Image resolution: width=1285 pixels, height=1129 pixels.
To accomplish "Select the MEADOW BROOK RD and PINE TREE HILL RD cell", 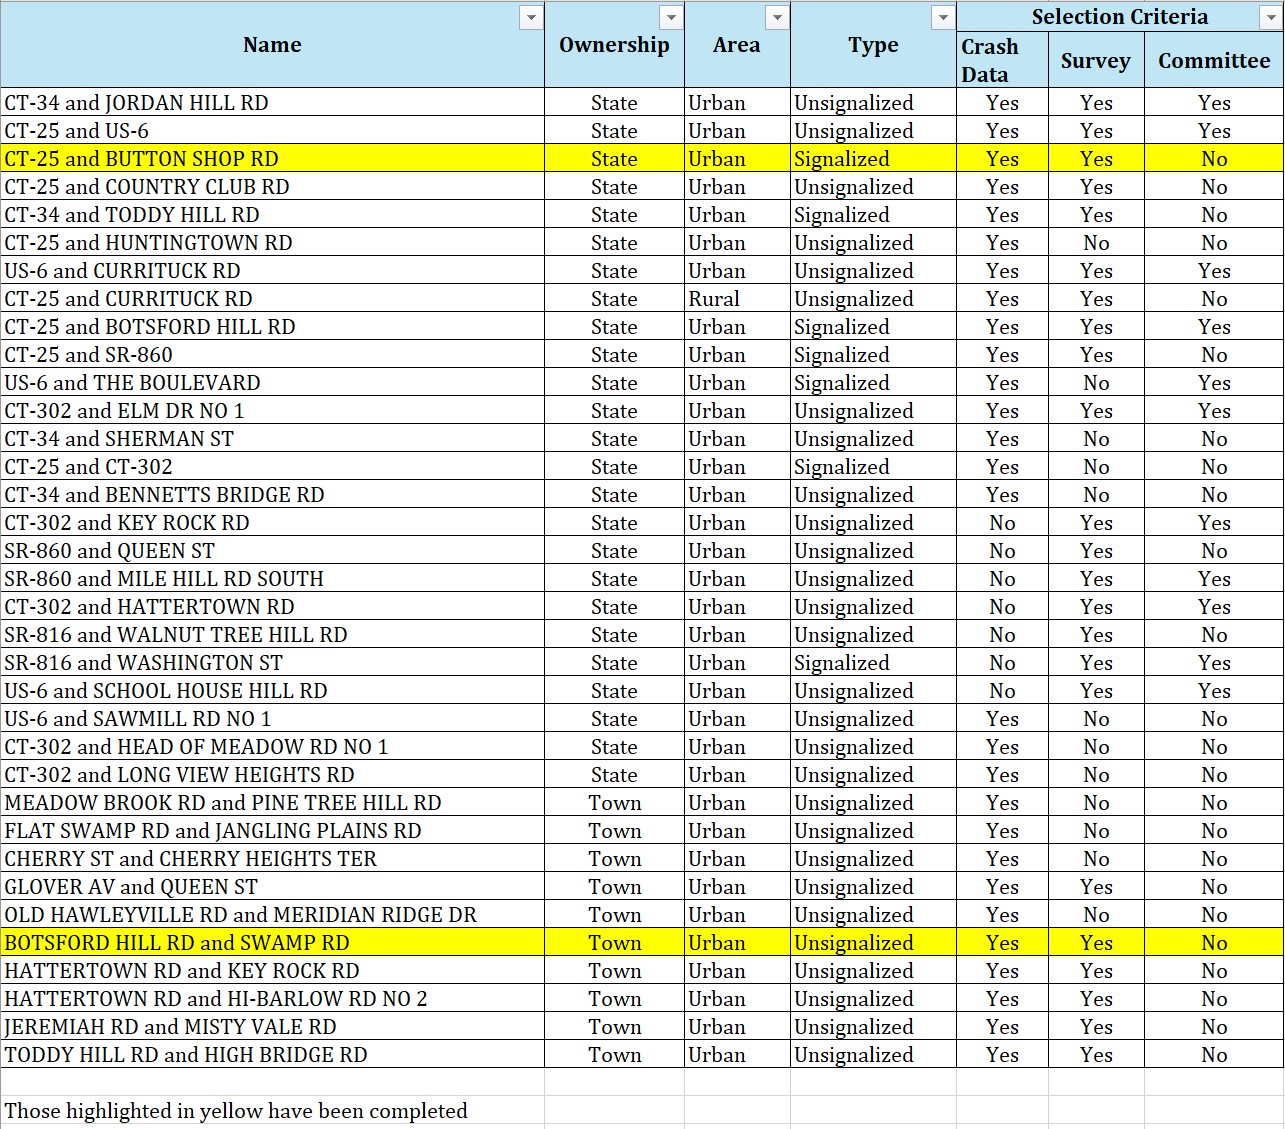I will (272, 803).
